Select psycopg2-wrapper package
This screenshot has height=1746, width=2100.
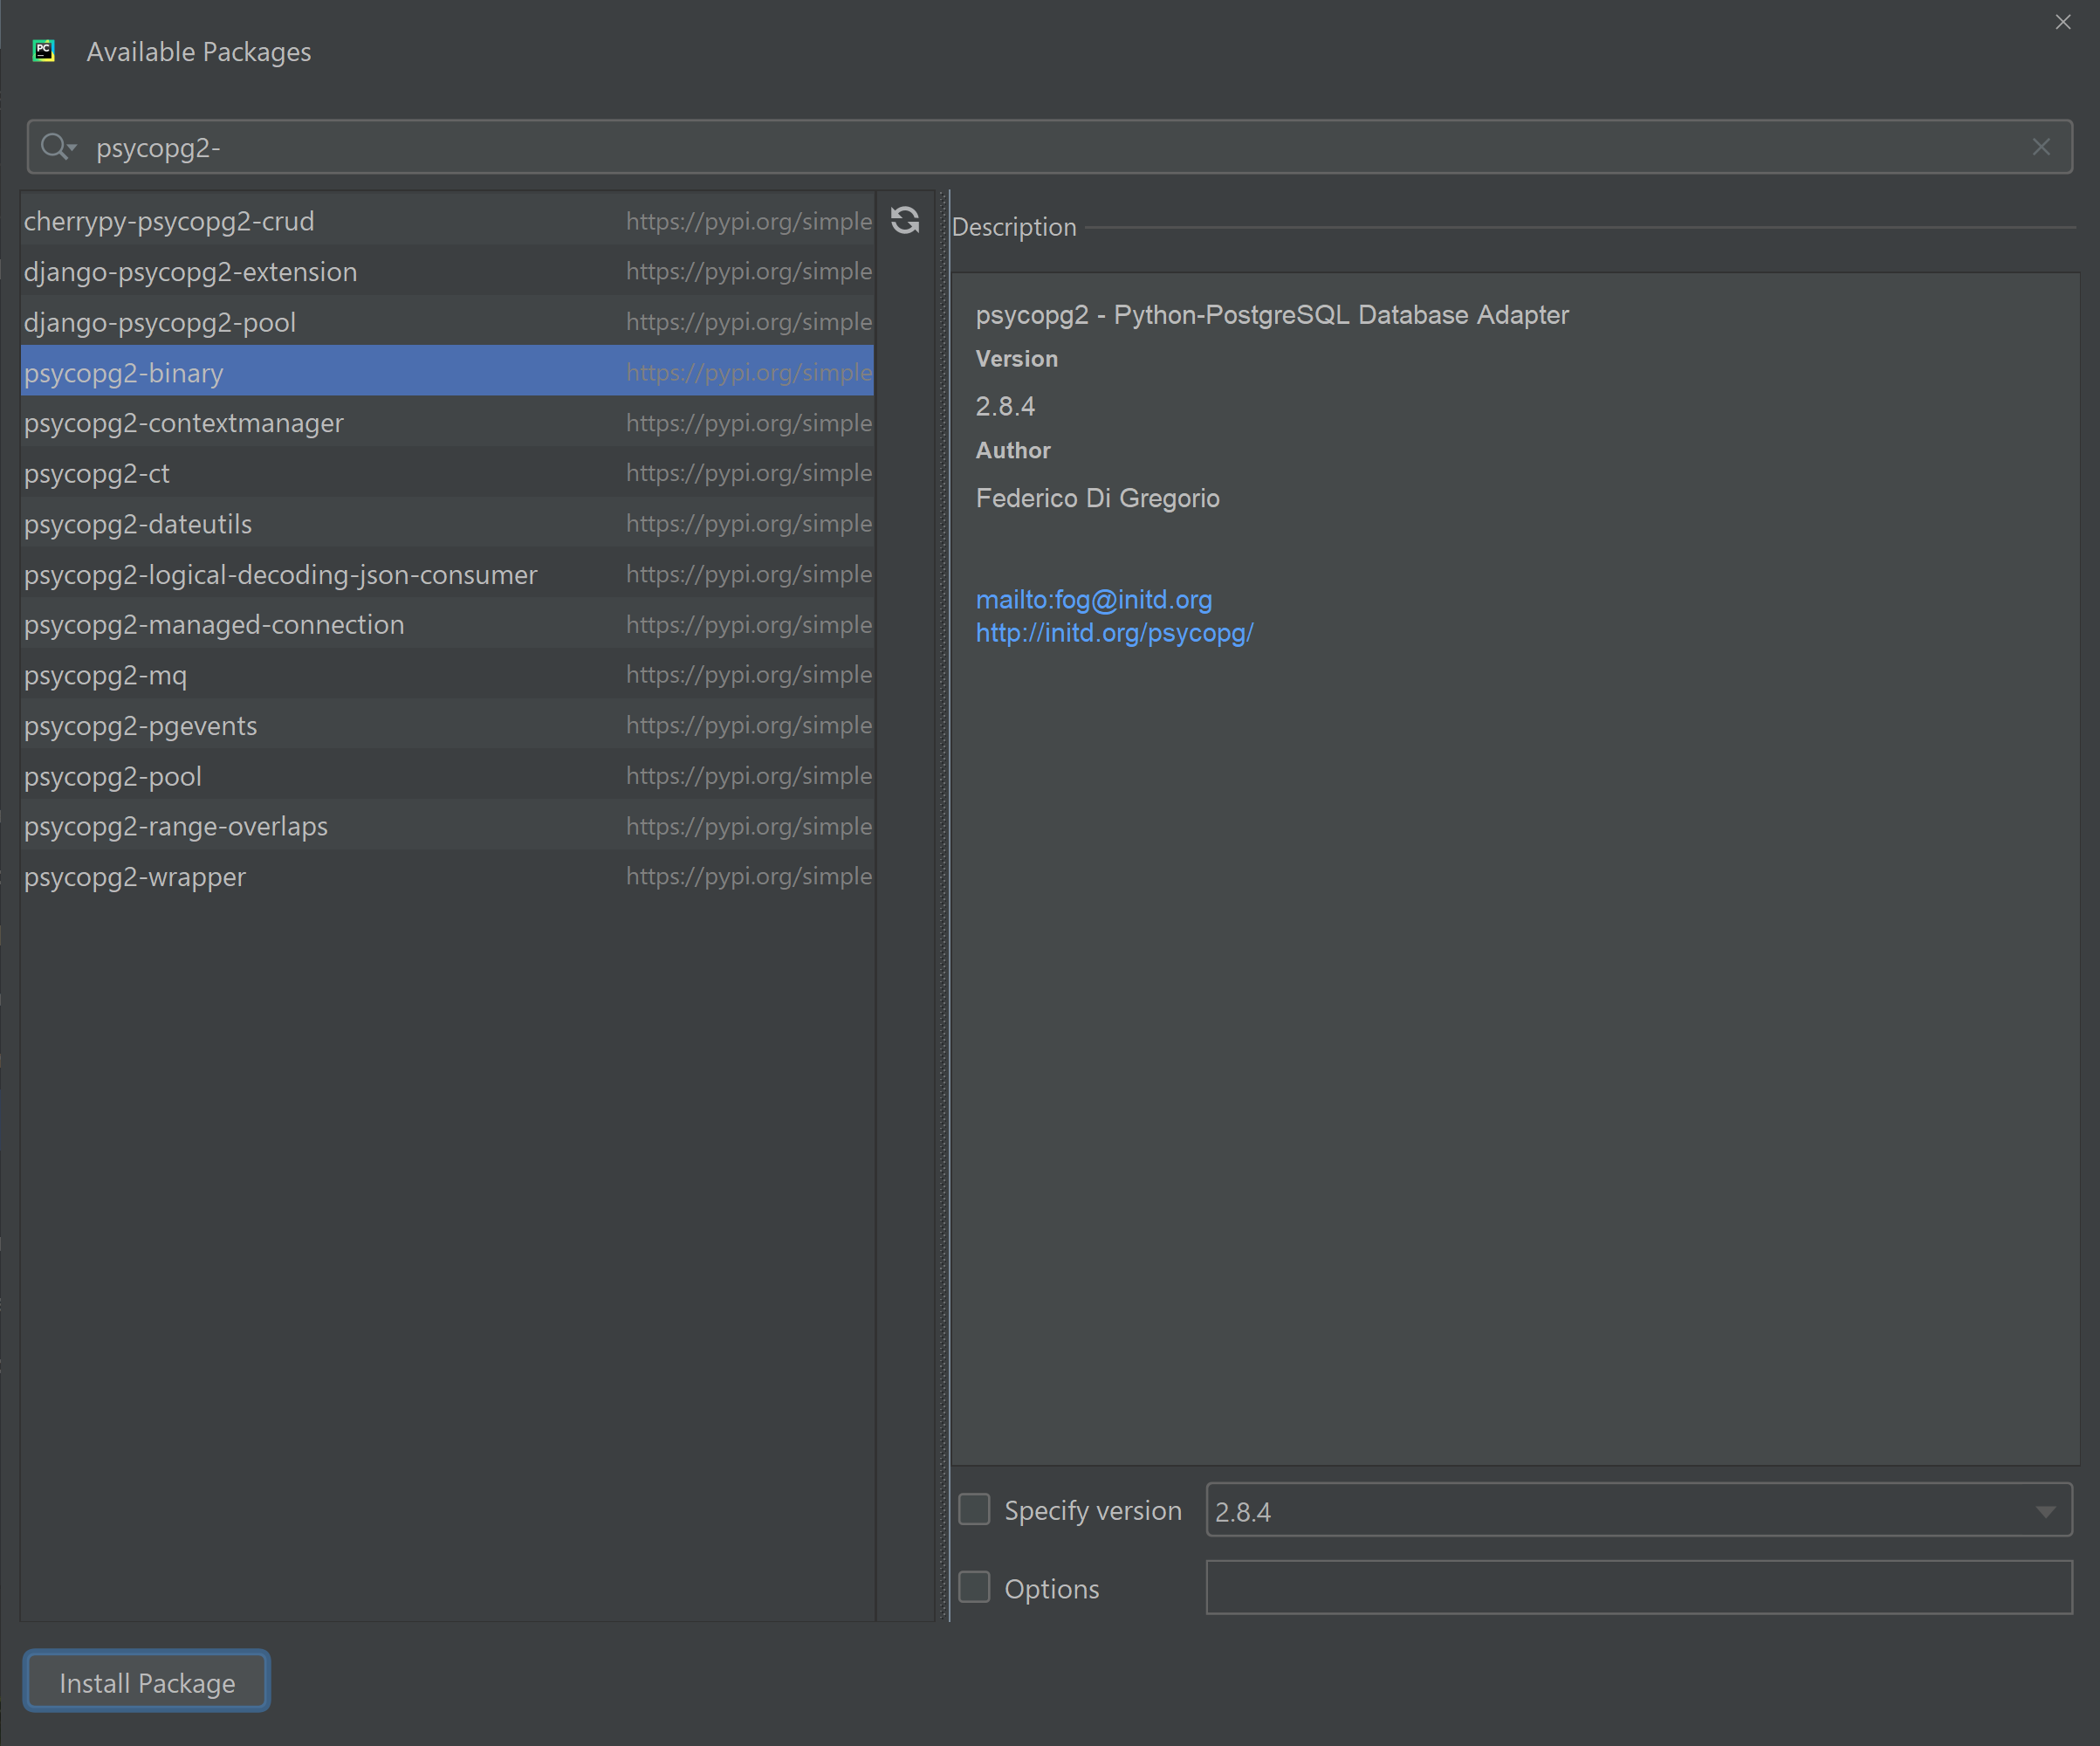pyautogui.click(x=135, y=877)
